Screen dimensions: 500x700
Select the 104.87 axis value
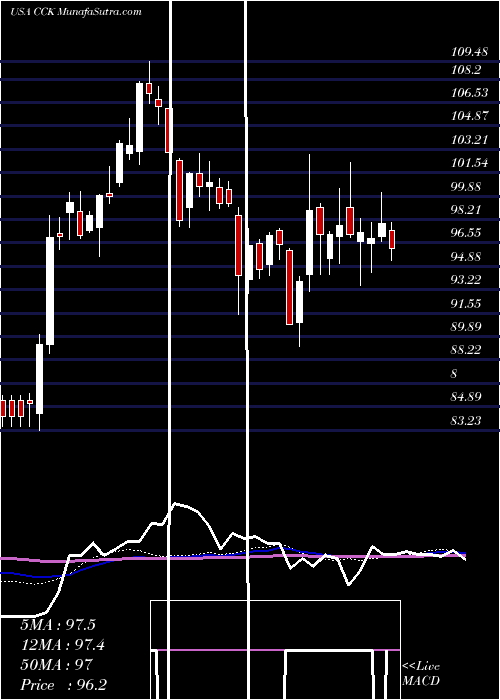click(x=469, y=116)
